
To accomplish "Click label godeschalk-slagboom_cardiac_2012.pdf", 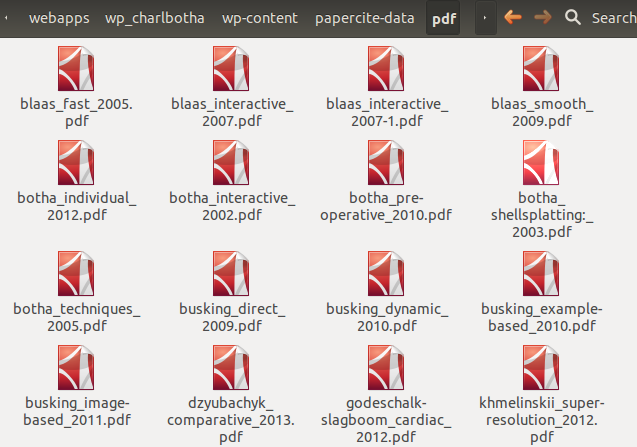I will (x=386, y=420).
